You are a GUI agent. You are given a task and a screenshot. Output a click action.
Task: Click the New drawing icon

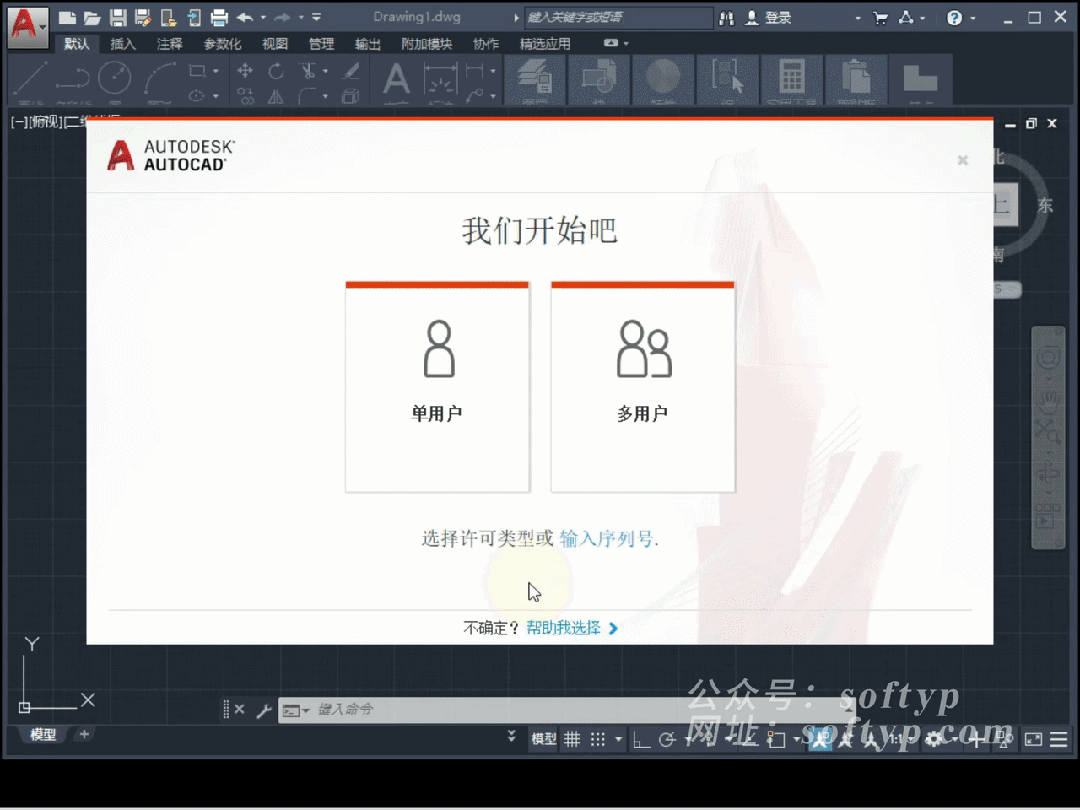click(x=67, y=18)
